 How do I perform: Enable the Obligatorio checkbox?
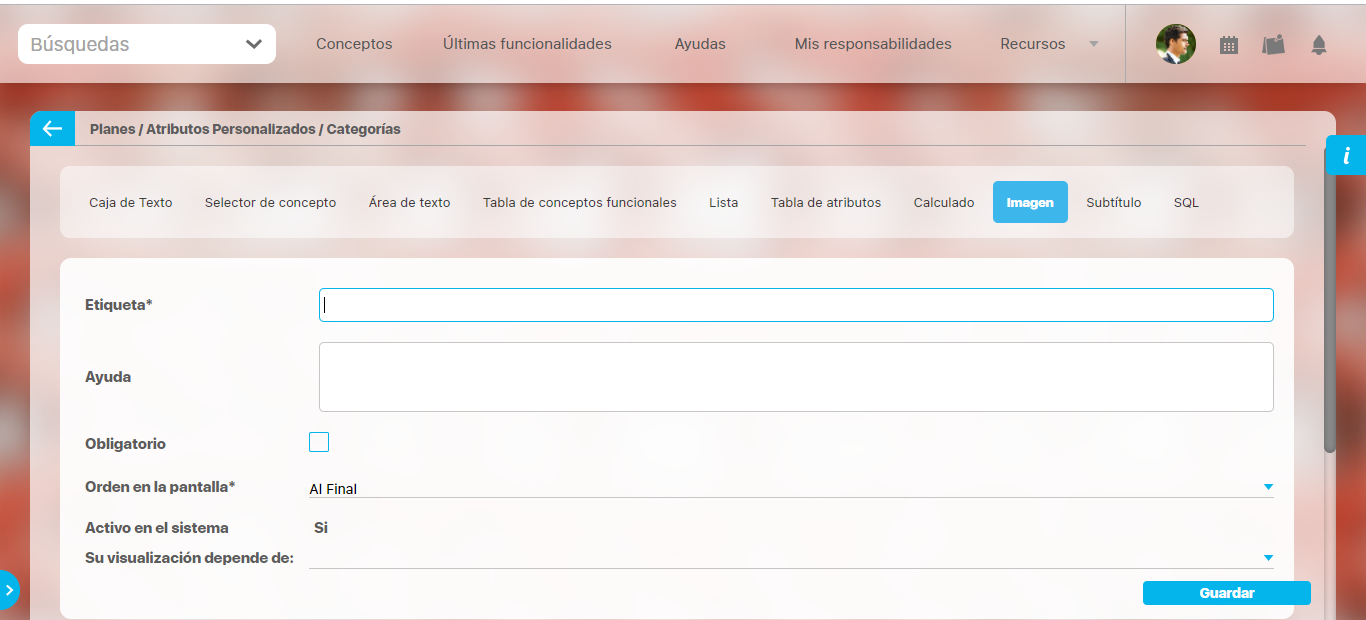coord(319,442)
